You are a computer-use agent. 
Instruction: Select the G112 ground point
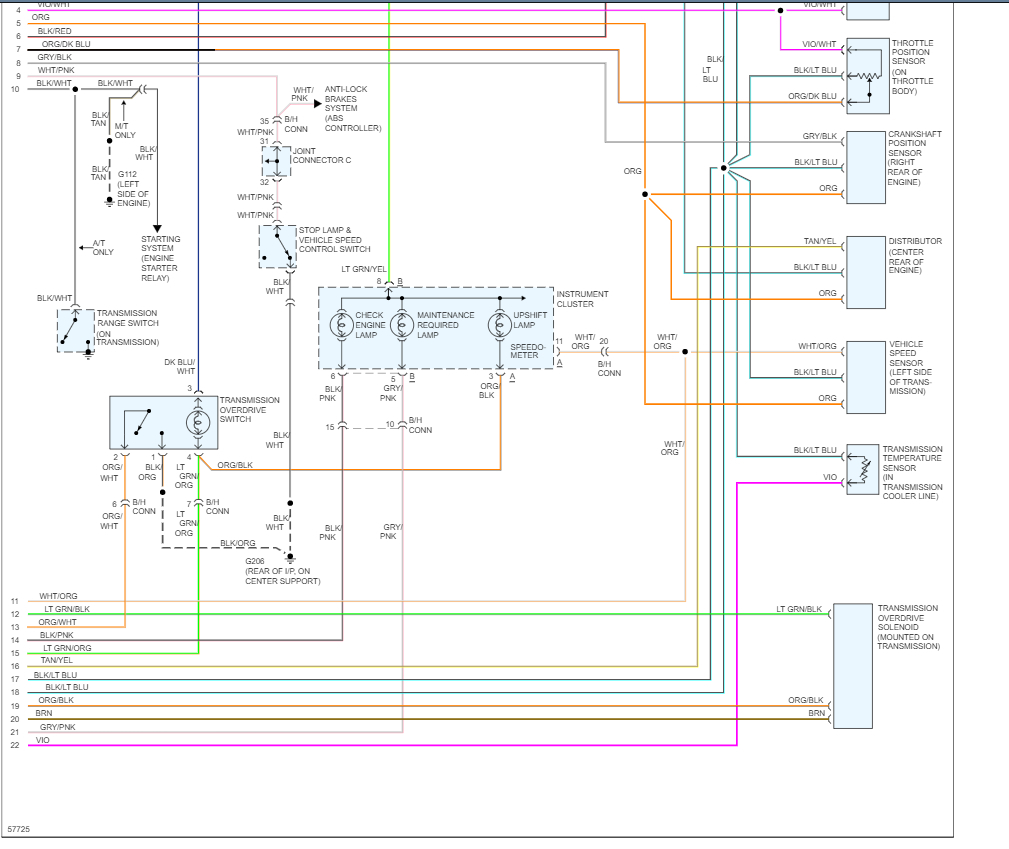tap(107, 200)
